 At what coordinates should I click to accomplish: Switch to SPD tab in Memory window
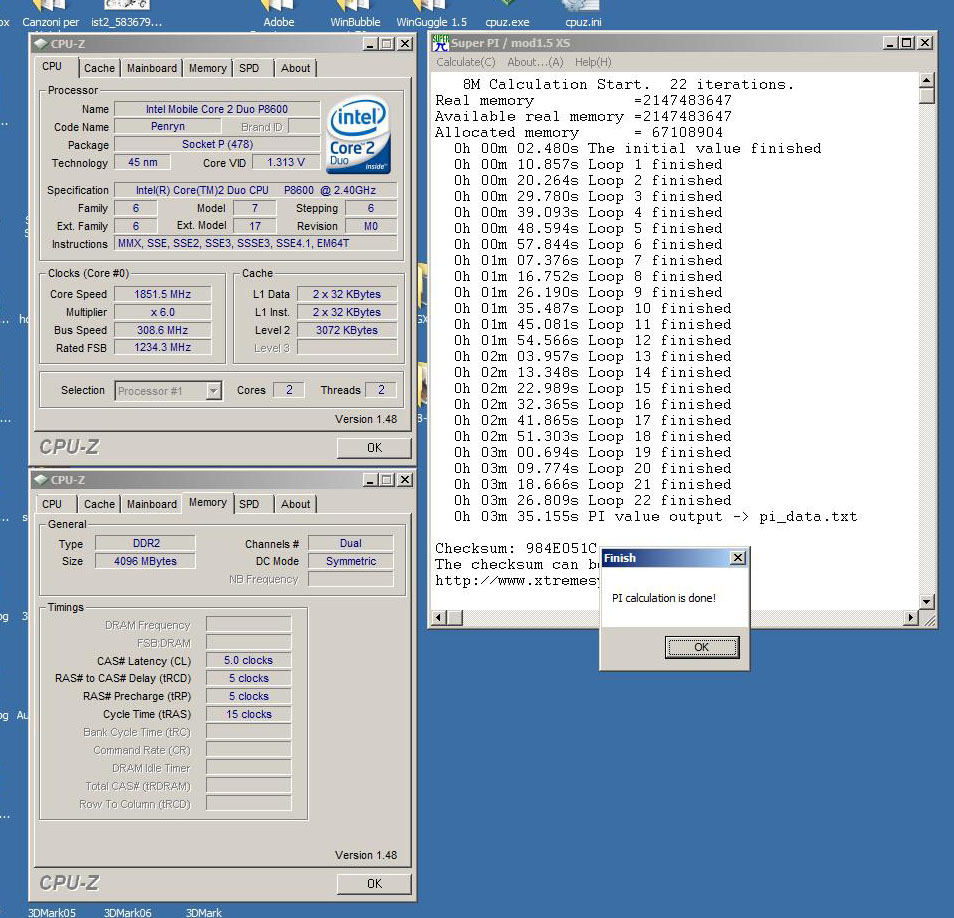[x=249, y=504]
